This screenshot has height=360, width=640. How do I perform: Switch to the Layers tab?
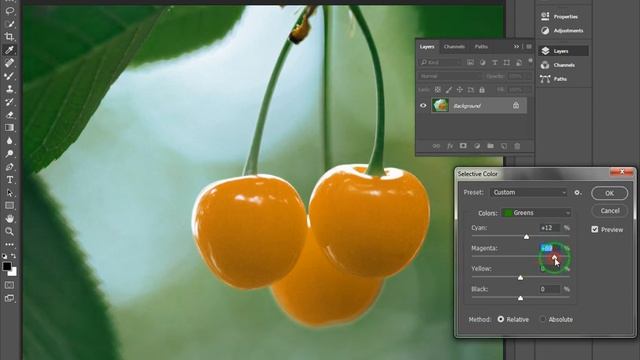(427, 47)
